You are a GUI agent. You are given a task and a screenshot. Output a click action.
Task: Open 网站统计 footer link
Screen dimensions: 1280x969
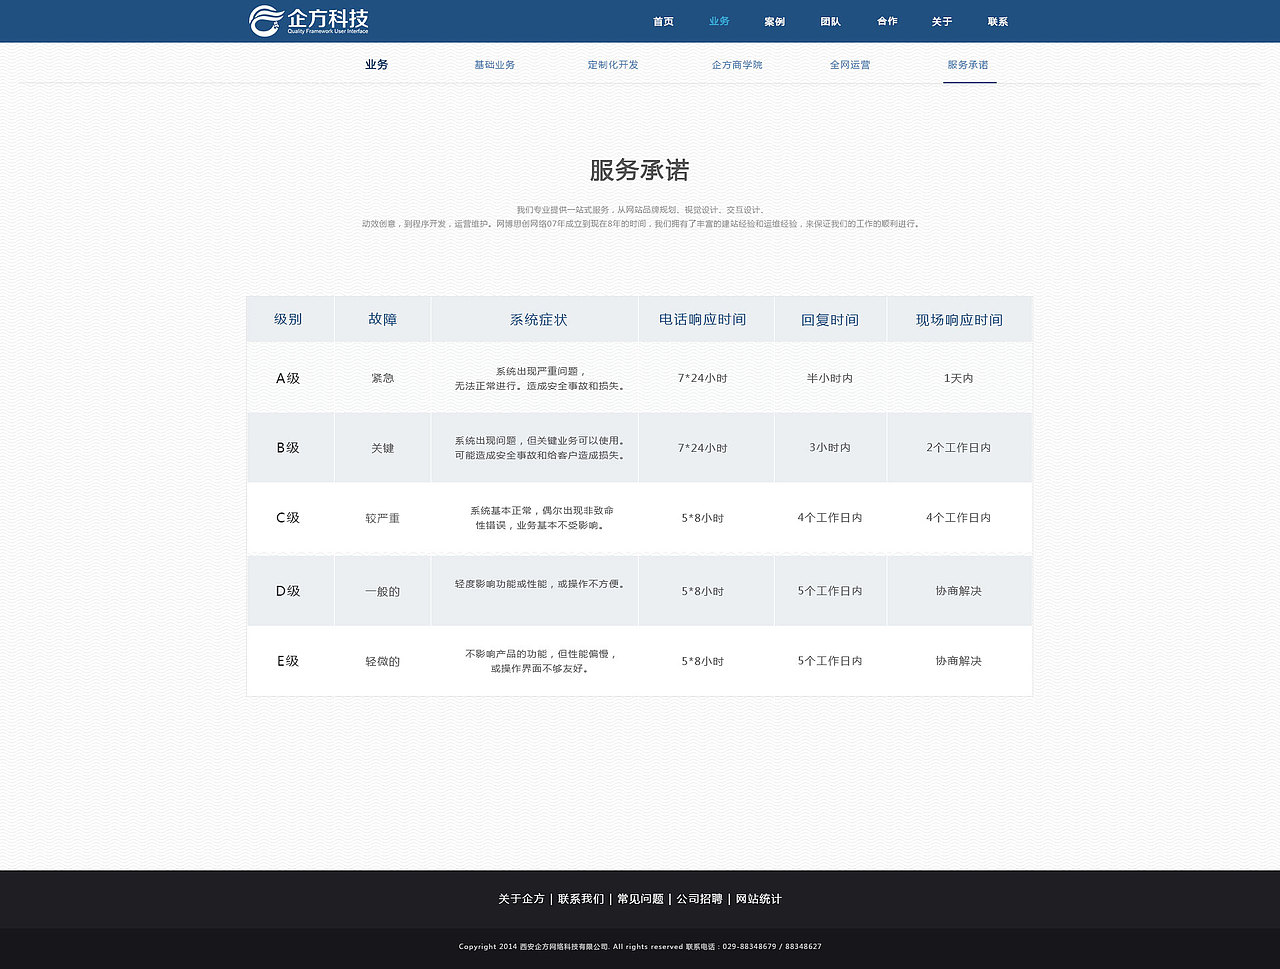pos(759,899)
